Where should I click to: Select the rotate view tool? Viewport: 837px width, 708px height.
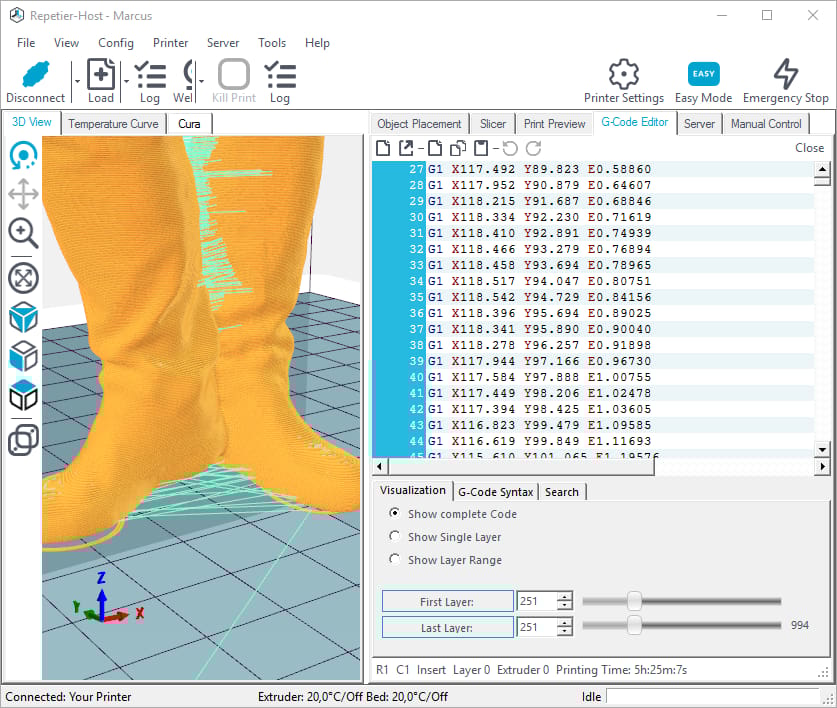(x=23, y=155)
